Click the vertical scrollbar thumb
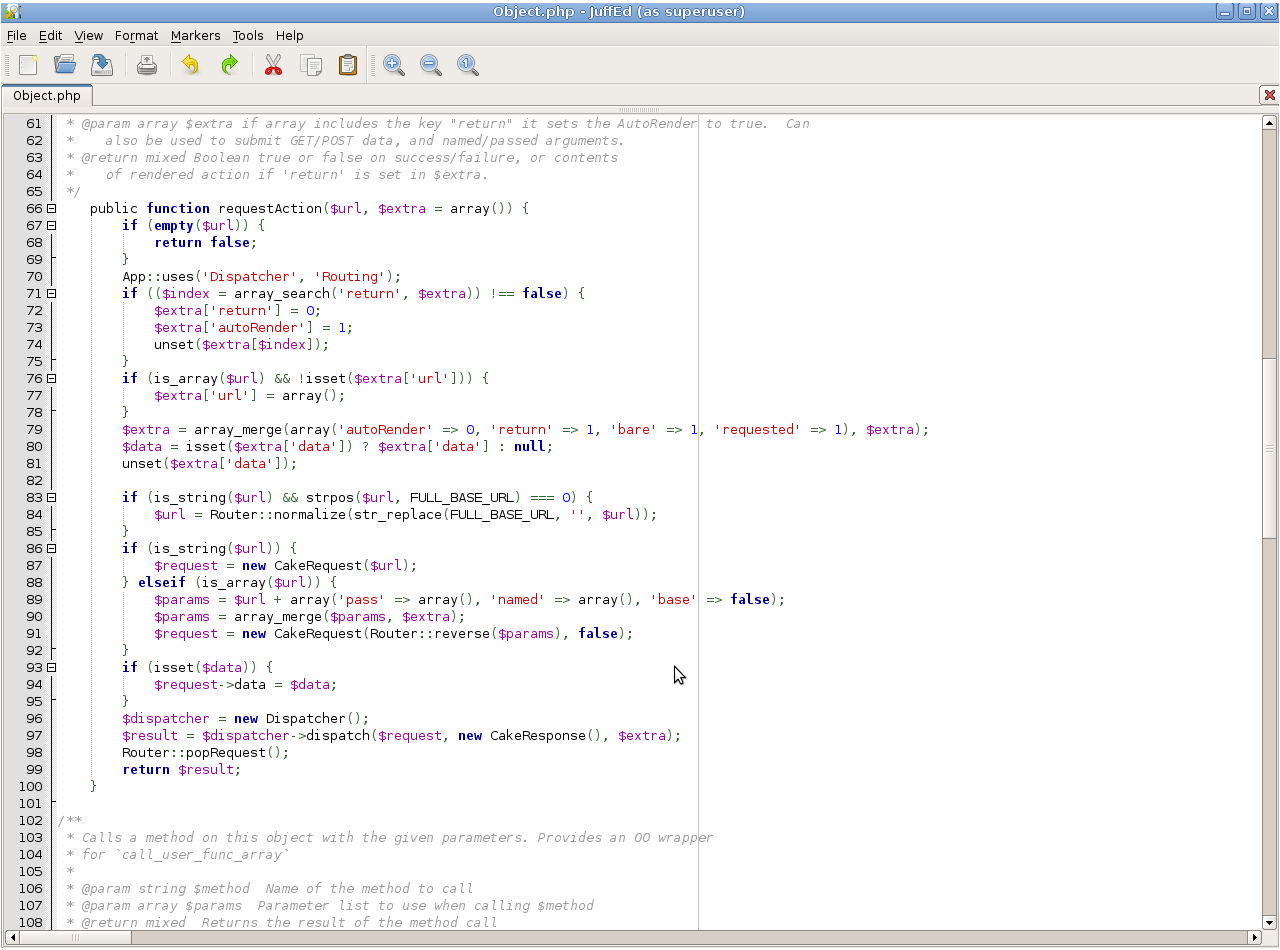The width and height of the screenshot is (1280, 950). (x=1269, y=449)
